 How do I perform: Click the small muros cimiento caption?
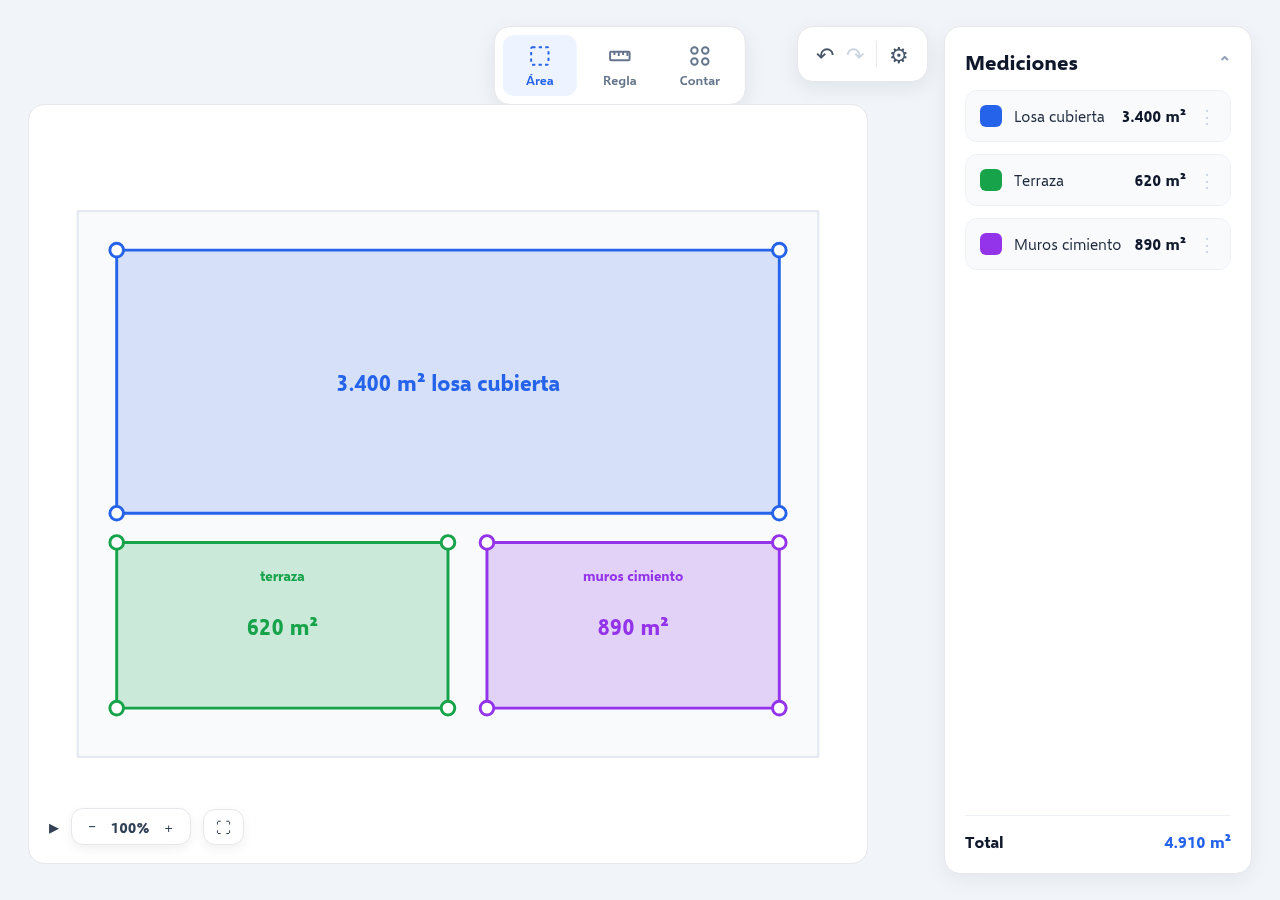(x=633, y=576)
